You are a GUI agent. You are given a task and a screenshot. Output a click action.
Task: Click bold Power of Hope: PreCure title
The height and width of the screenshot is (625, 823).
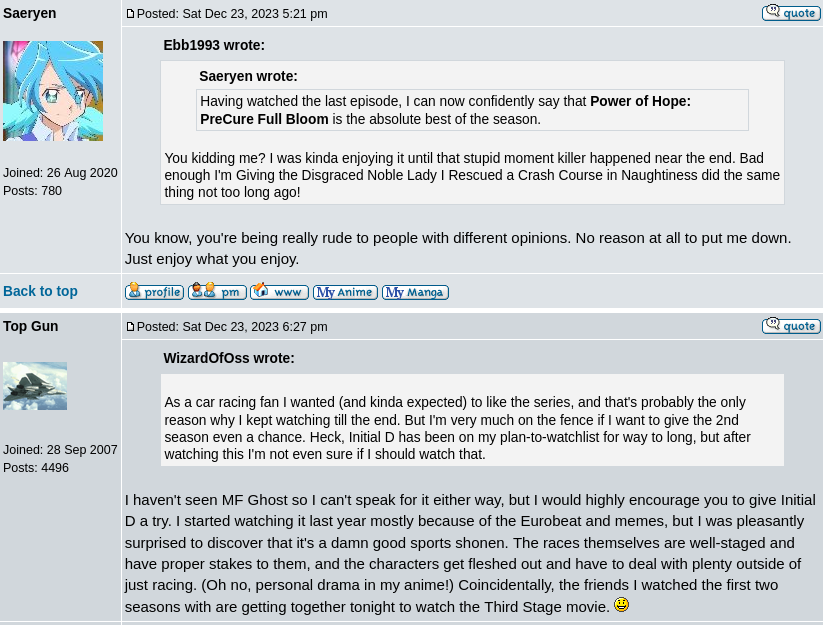445,110
